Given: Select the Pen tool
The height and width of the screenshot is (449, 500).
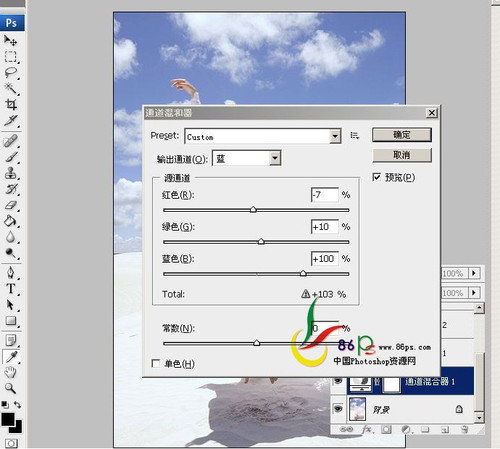Looking at the screenshot, I should tap(11, 272).
